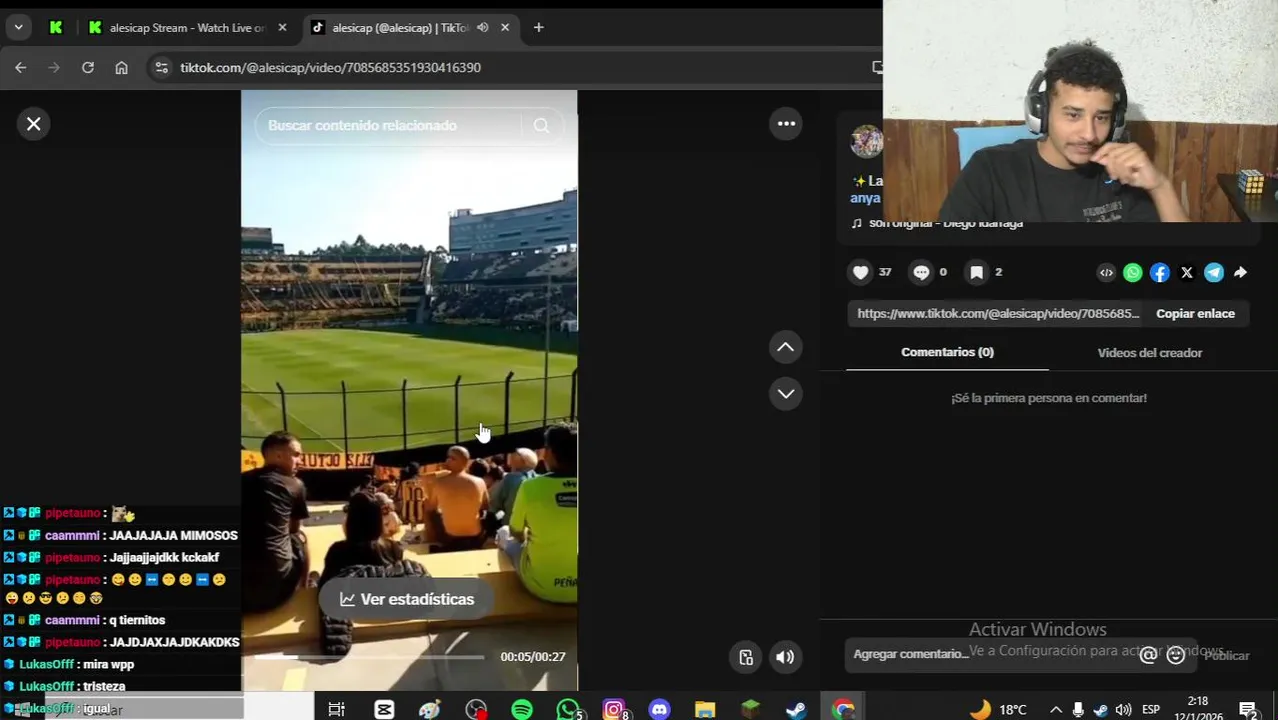Get embed code icon

tap(1106, 272)
